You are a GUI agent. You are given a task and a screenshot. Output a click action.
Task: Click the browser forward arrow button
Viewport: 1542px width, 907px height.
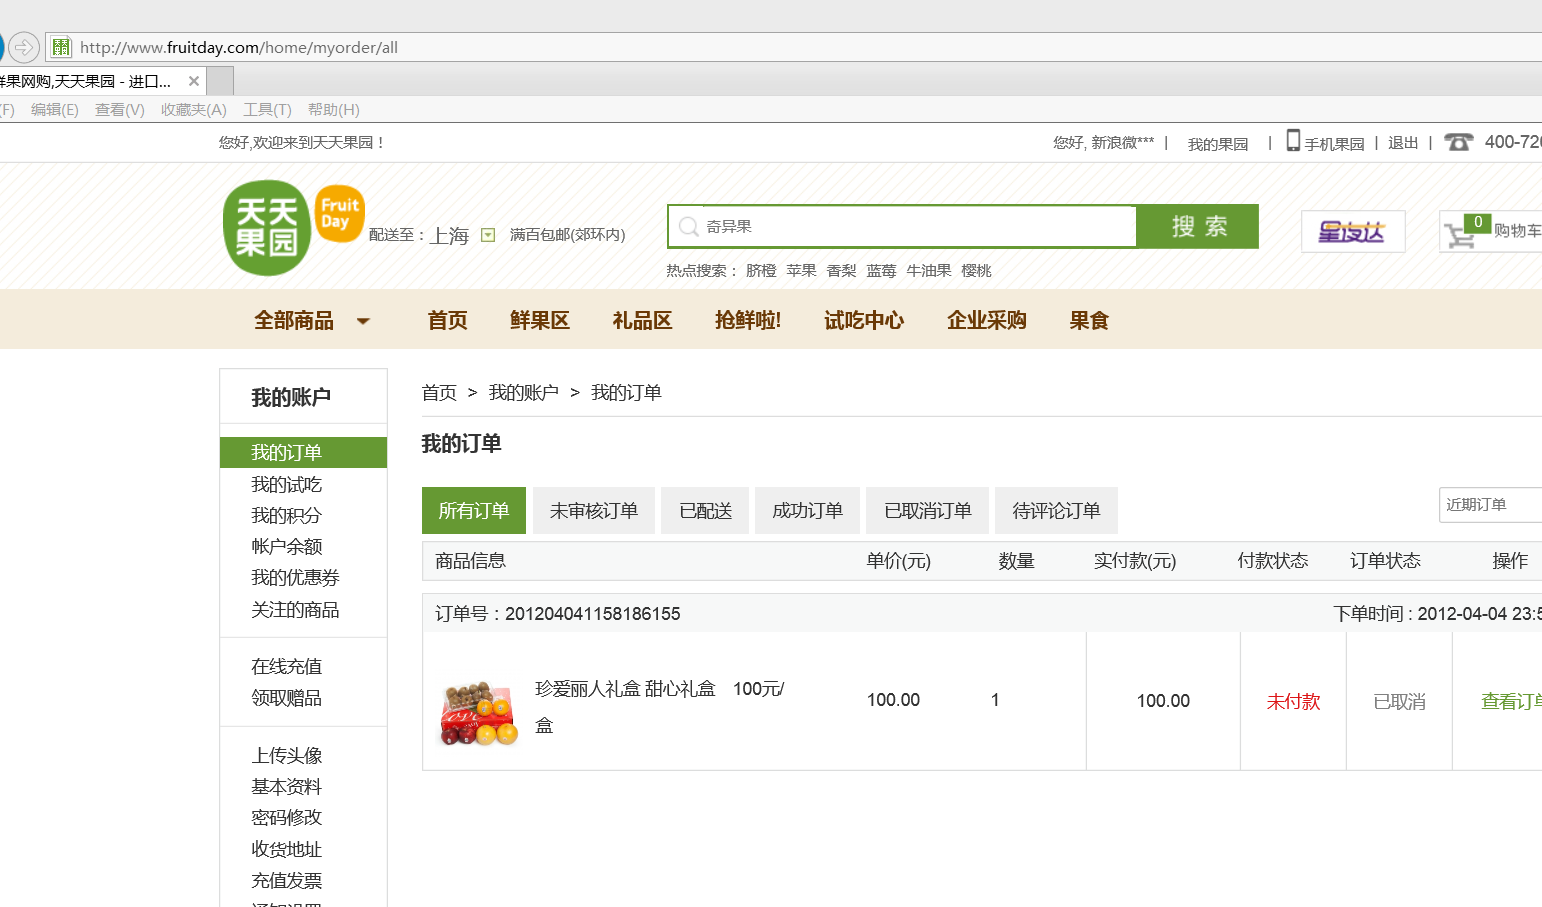click(24, 47)
